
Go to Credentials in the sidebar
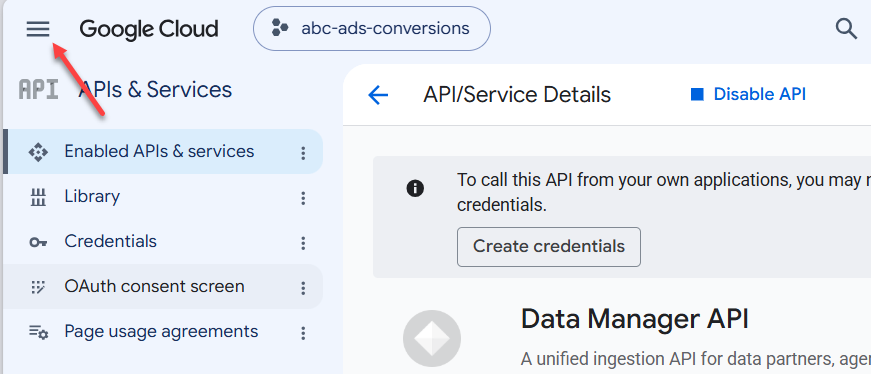click(163, 242)
